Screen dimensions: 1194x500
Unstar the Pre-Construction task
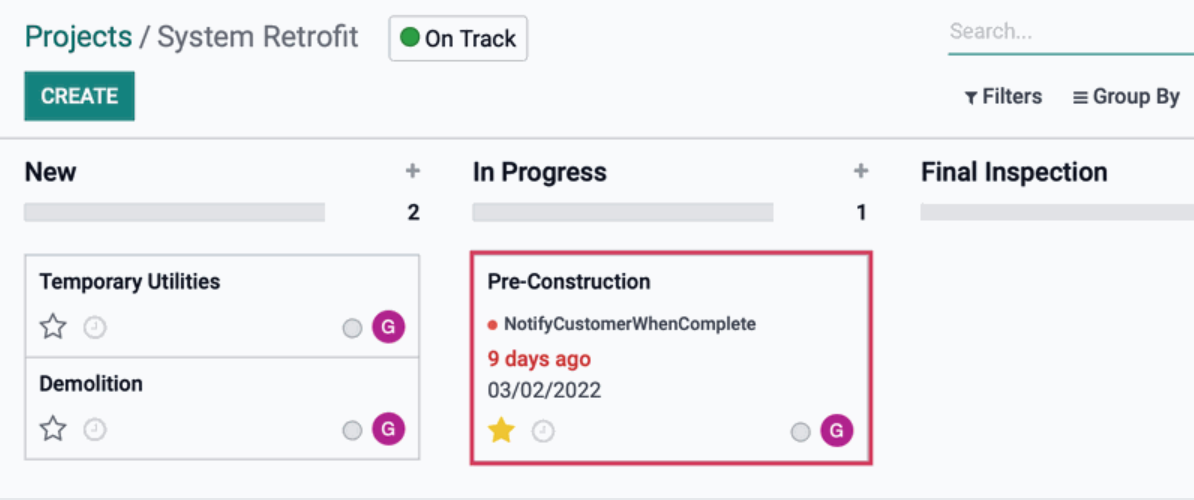(x=502, y=432)
